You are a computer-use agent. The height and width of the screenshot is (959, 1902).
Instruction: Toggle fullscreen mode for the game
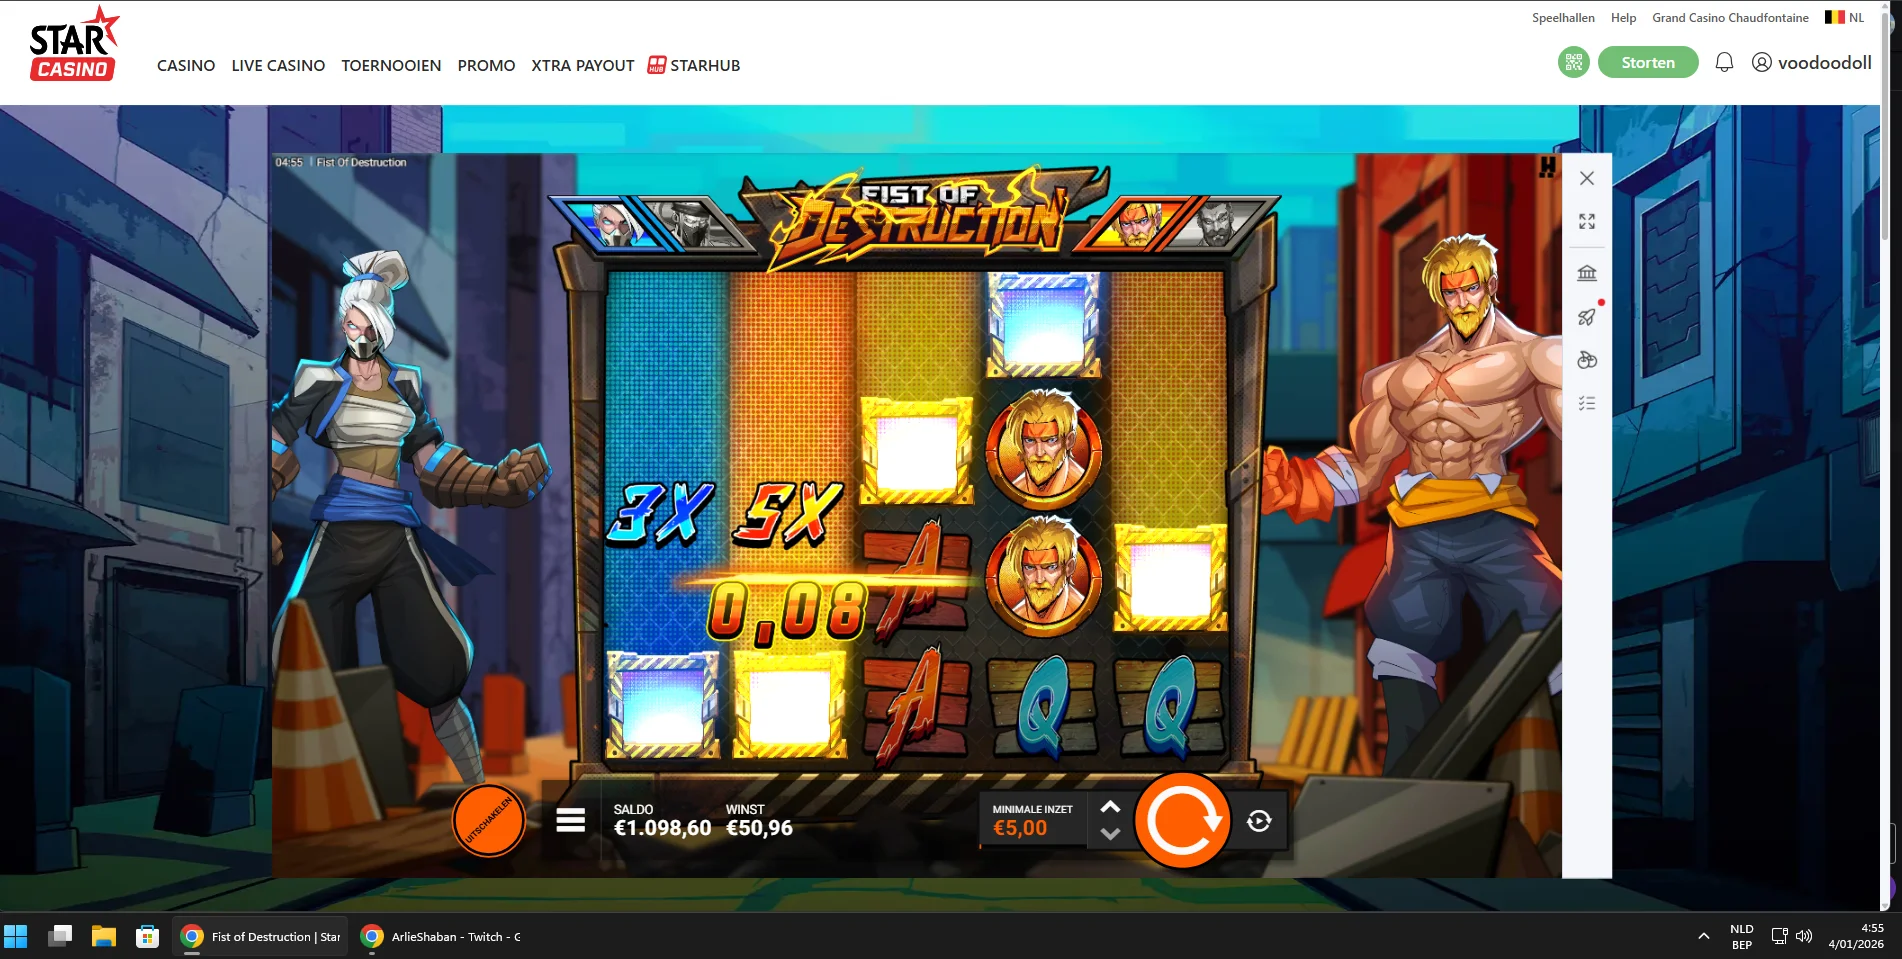1587,221
